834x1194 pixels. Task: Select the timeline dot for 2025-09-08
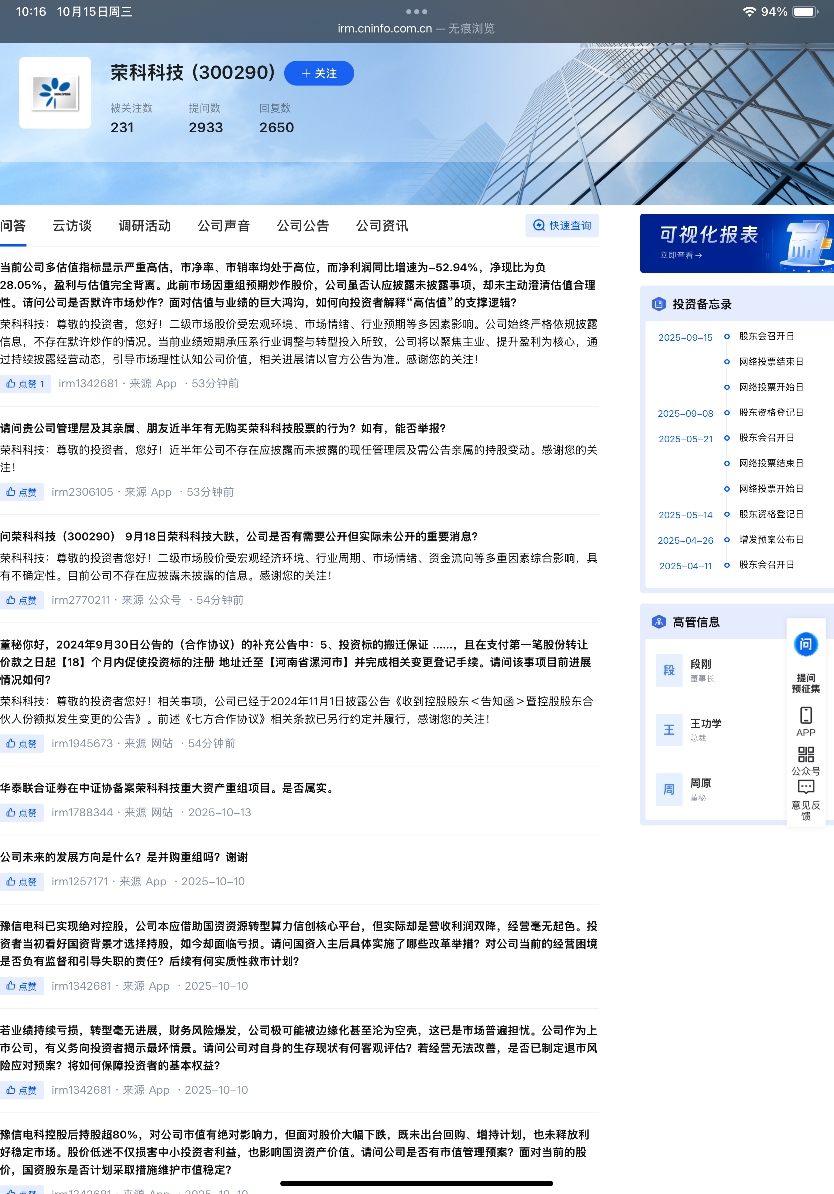click(727, 413)
